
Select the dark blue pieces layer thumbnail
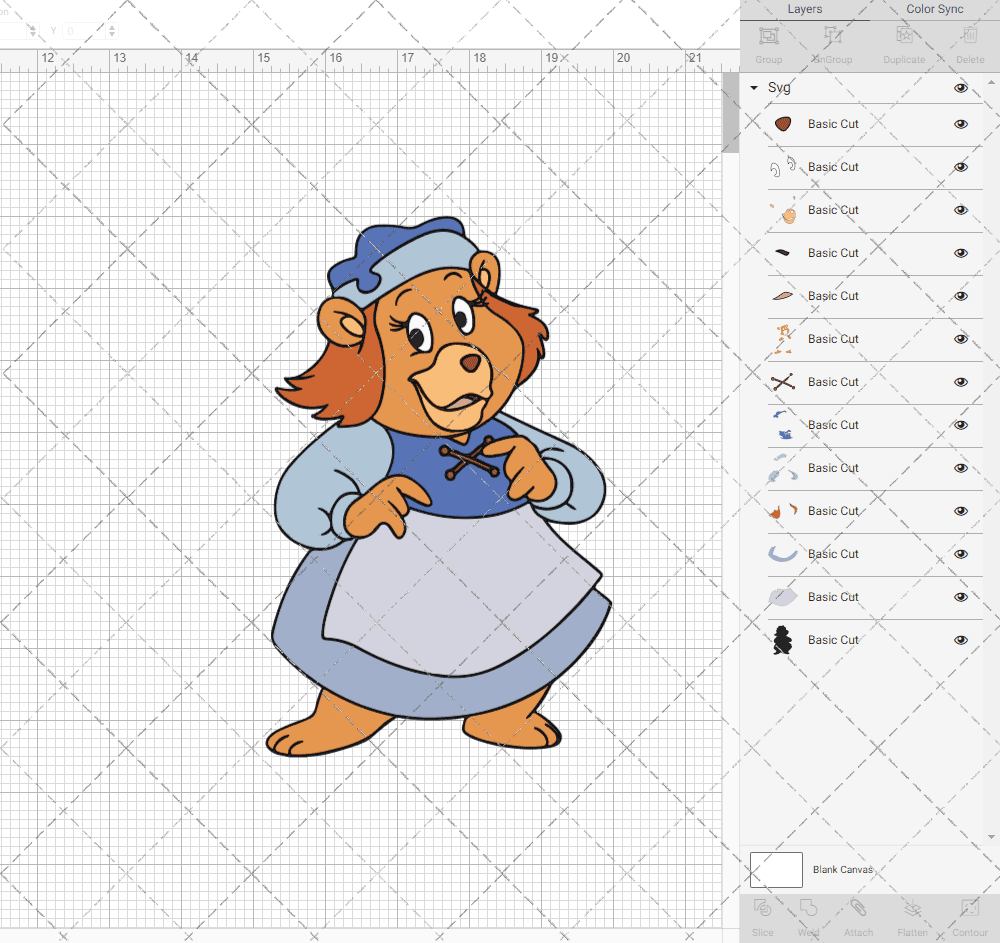783,425
